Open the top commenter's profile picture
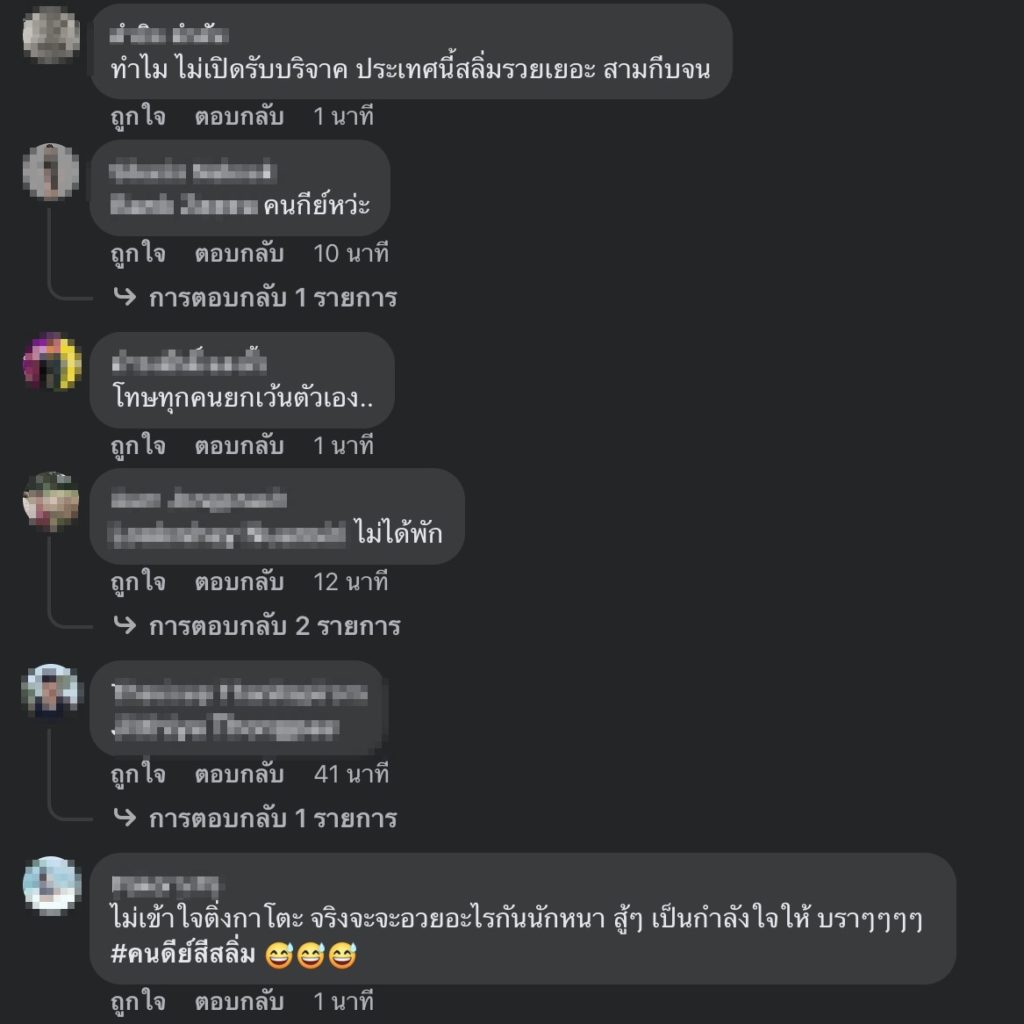The width and height of the screenshot is (1024, 1024). point(51,35)
